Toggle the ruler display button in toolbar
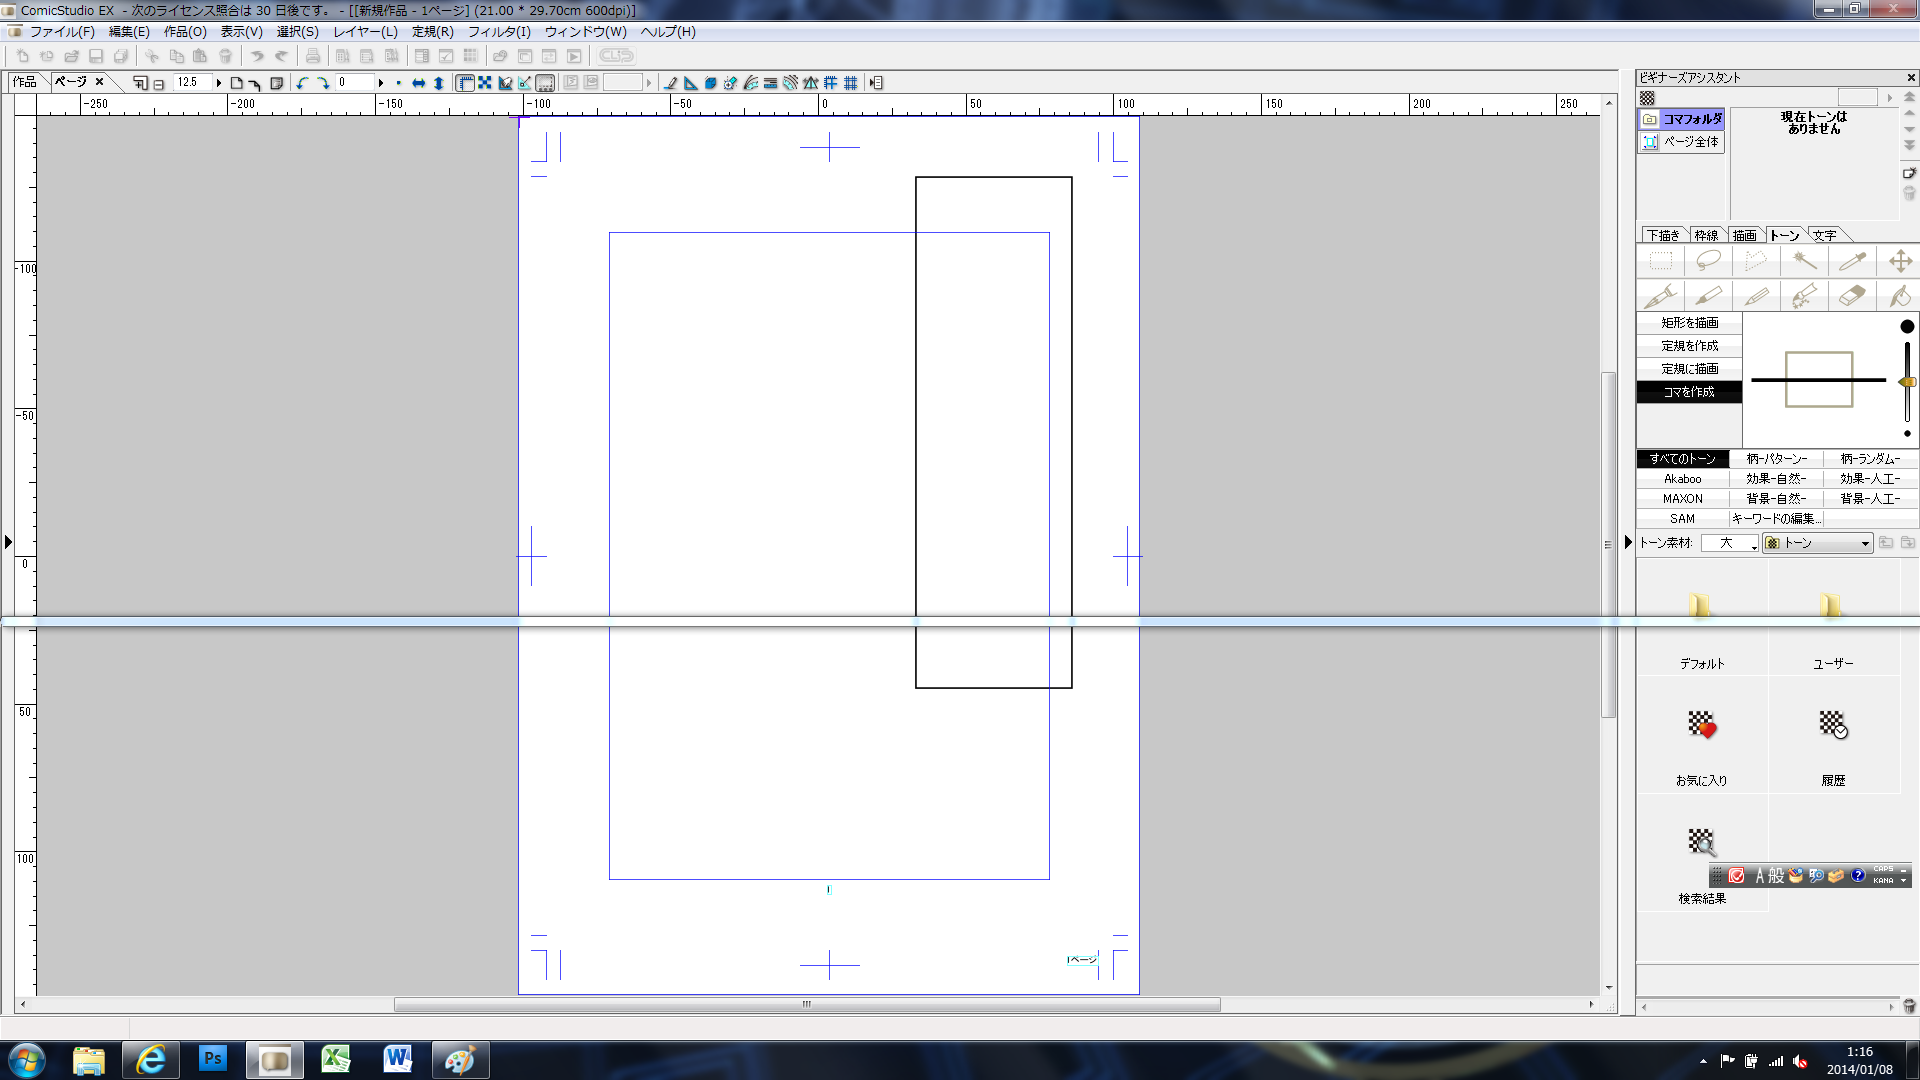Viewport: 1920px width, 1080px height. pyautogui.click(x=465, y=83)
